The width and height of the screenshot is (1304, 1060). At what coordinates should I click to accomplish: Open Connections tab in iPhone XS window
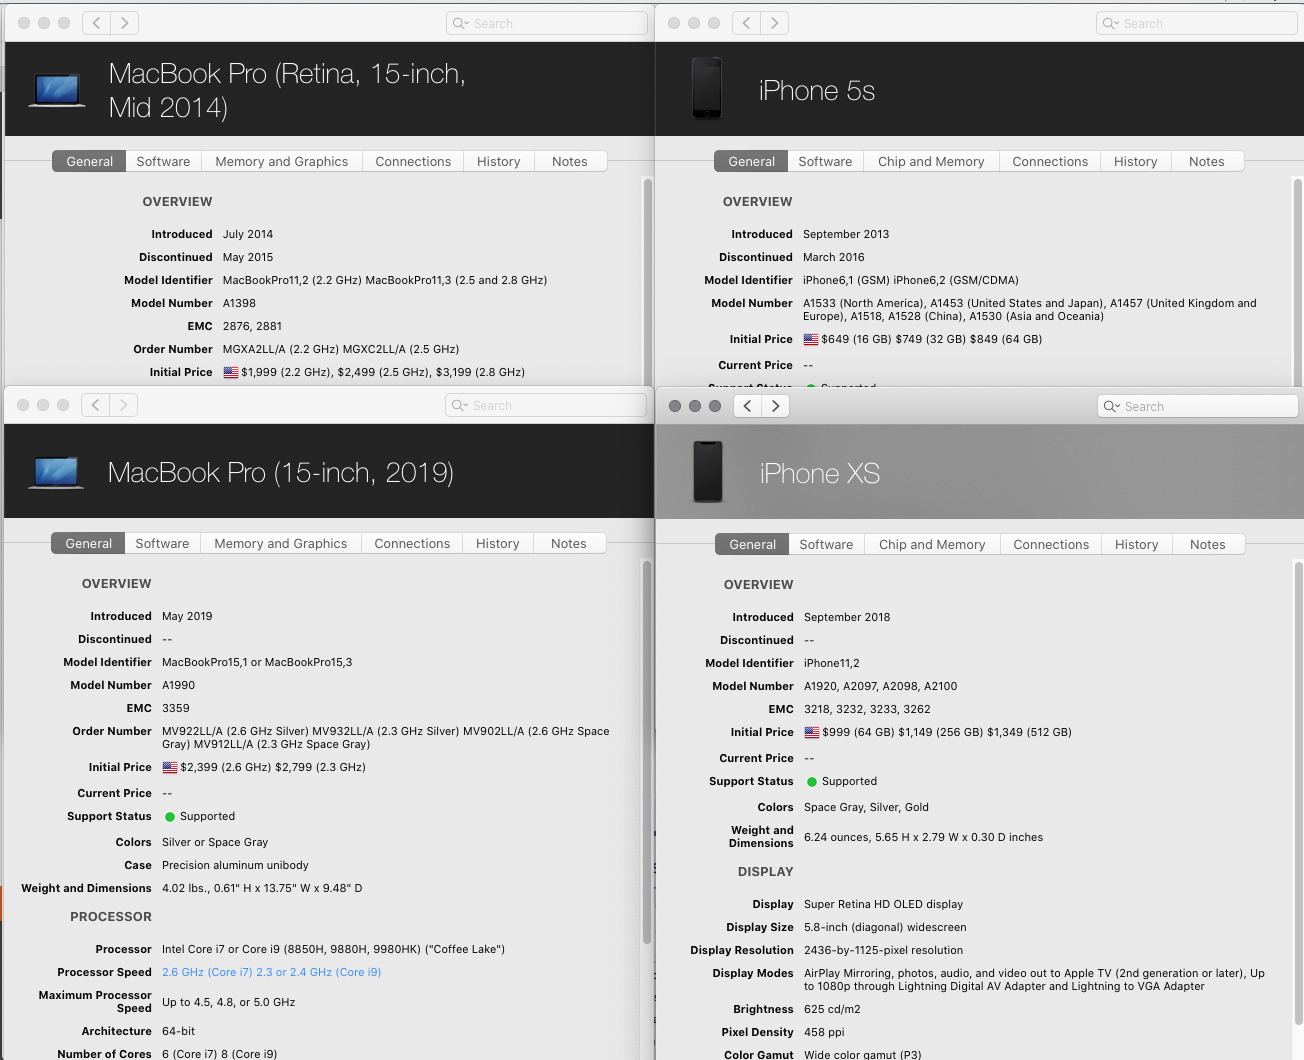tap(1051, 544)
